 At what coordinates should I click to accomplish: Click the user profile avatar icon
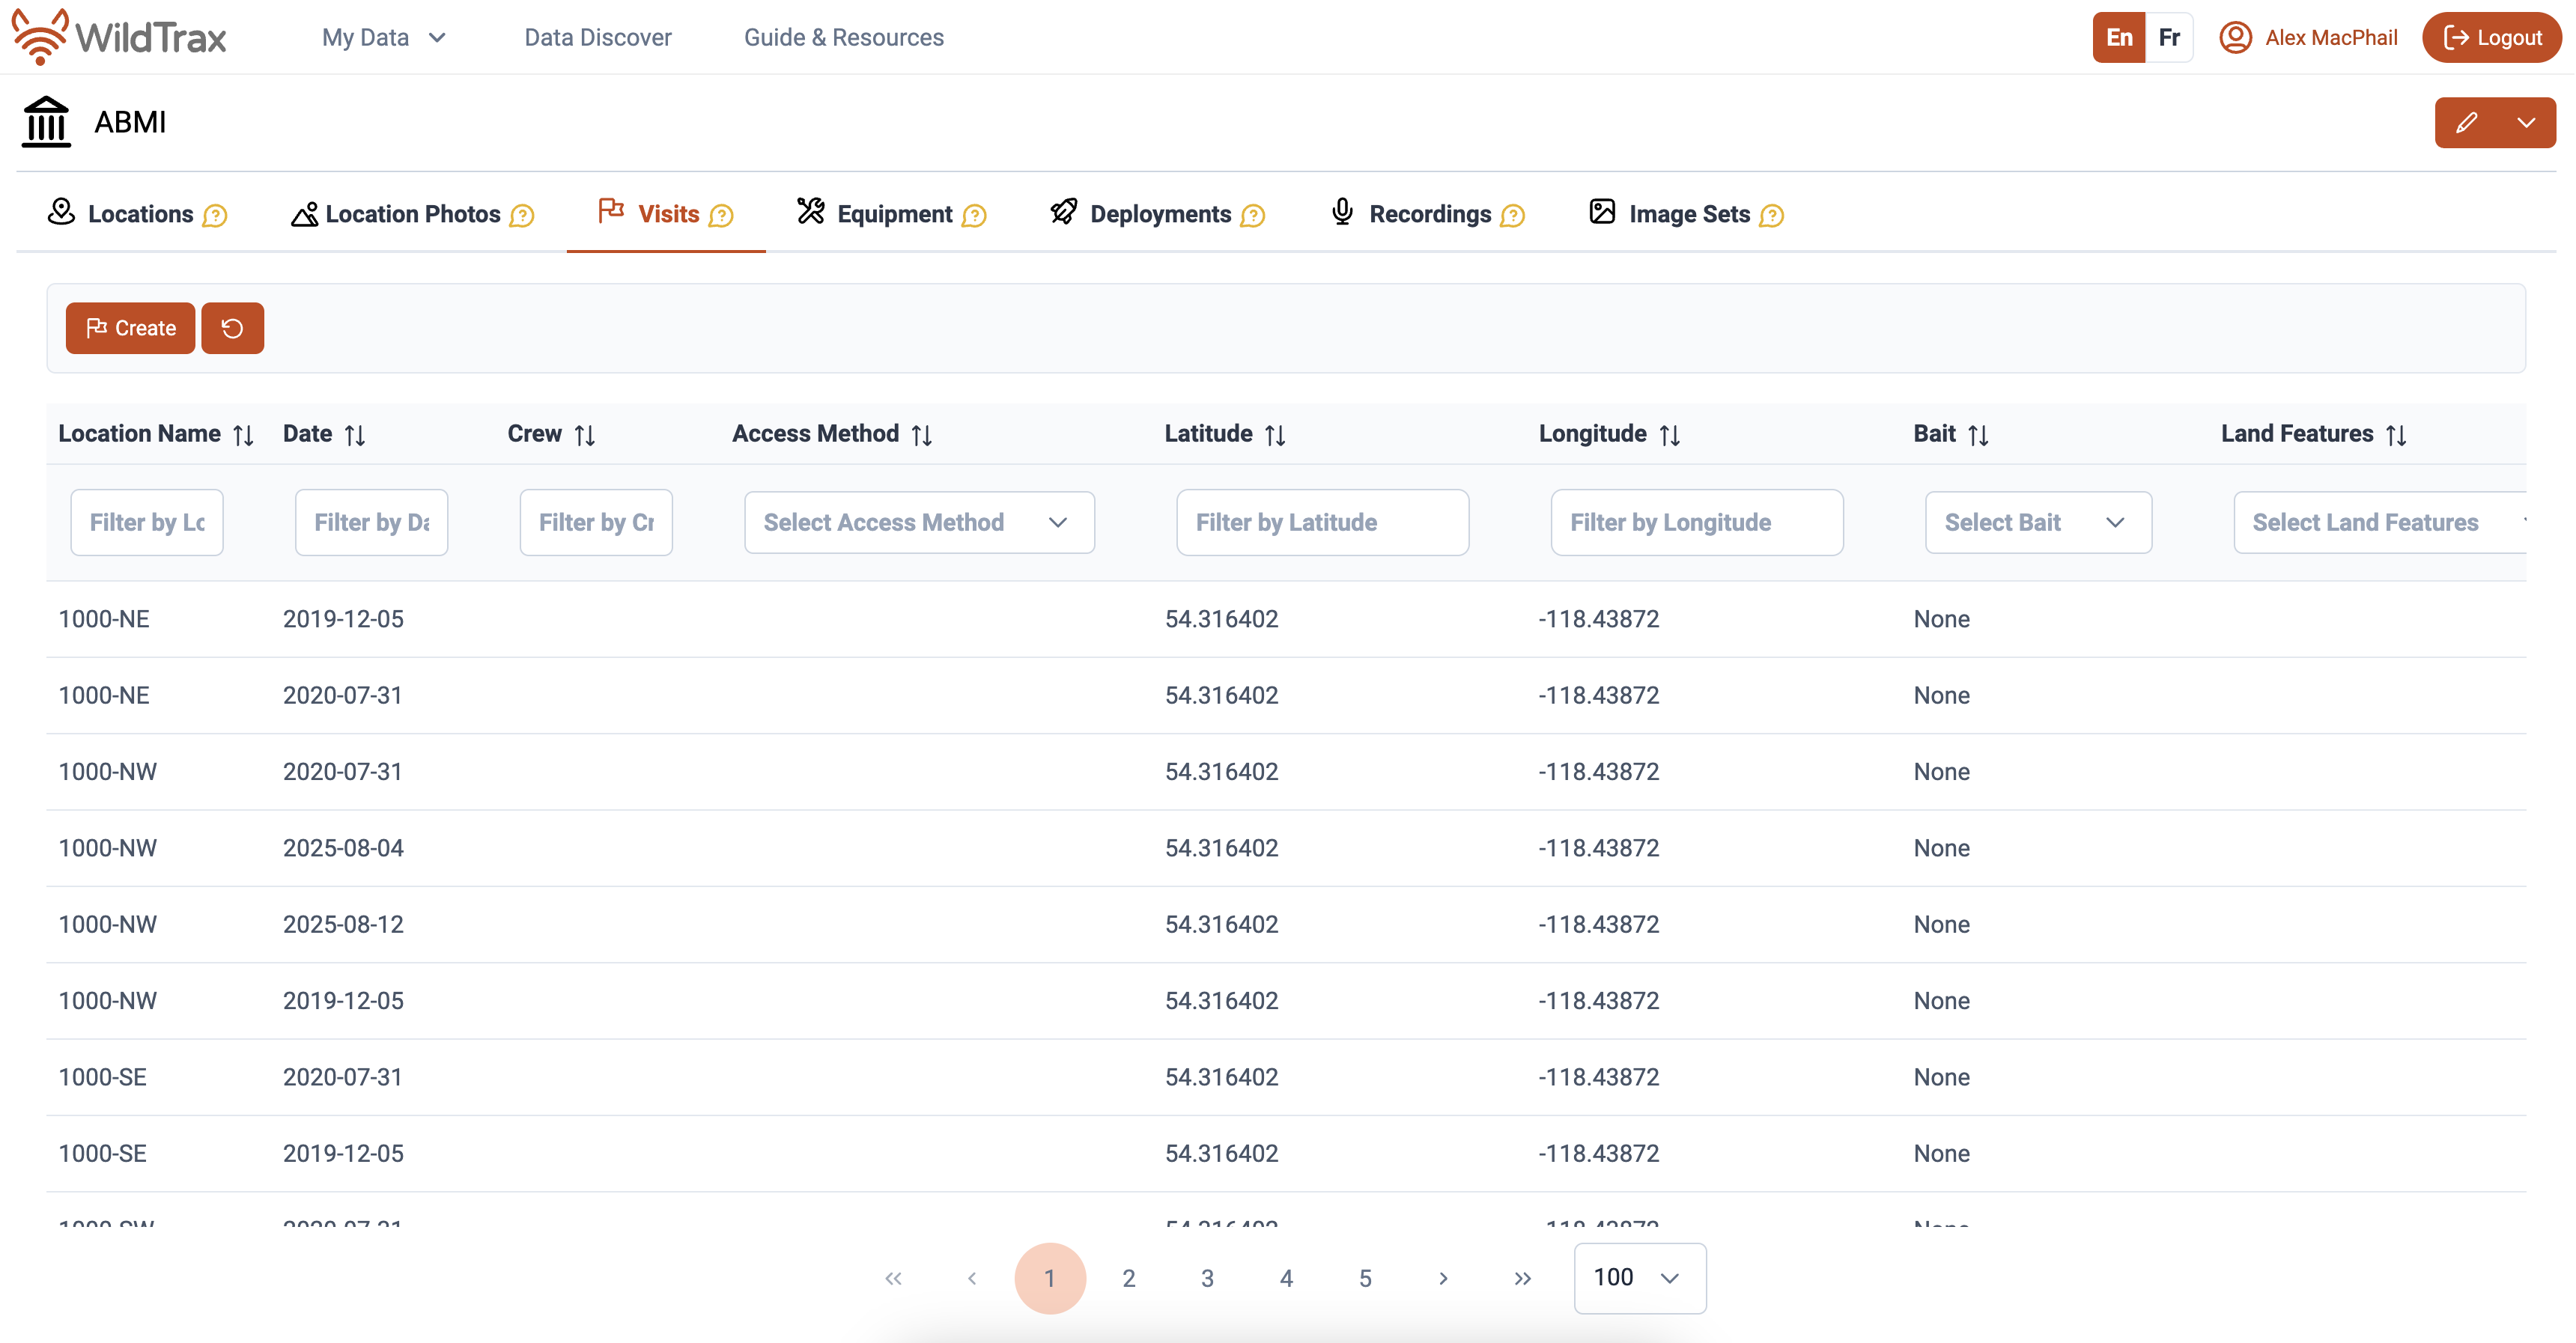[x=2235, y=37]
